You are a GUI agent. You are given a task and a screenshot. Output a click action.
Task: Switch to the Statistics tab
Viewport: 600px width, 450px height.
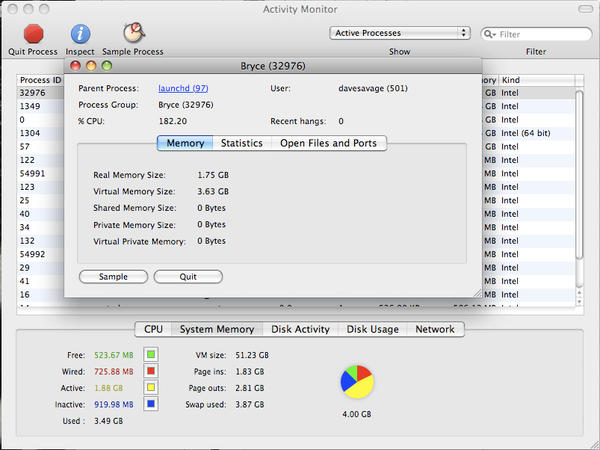(242, 143)
